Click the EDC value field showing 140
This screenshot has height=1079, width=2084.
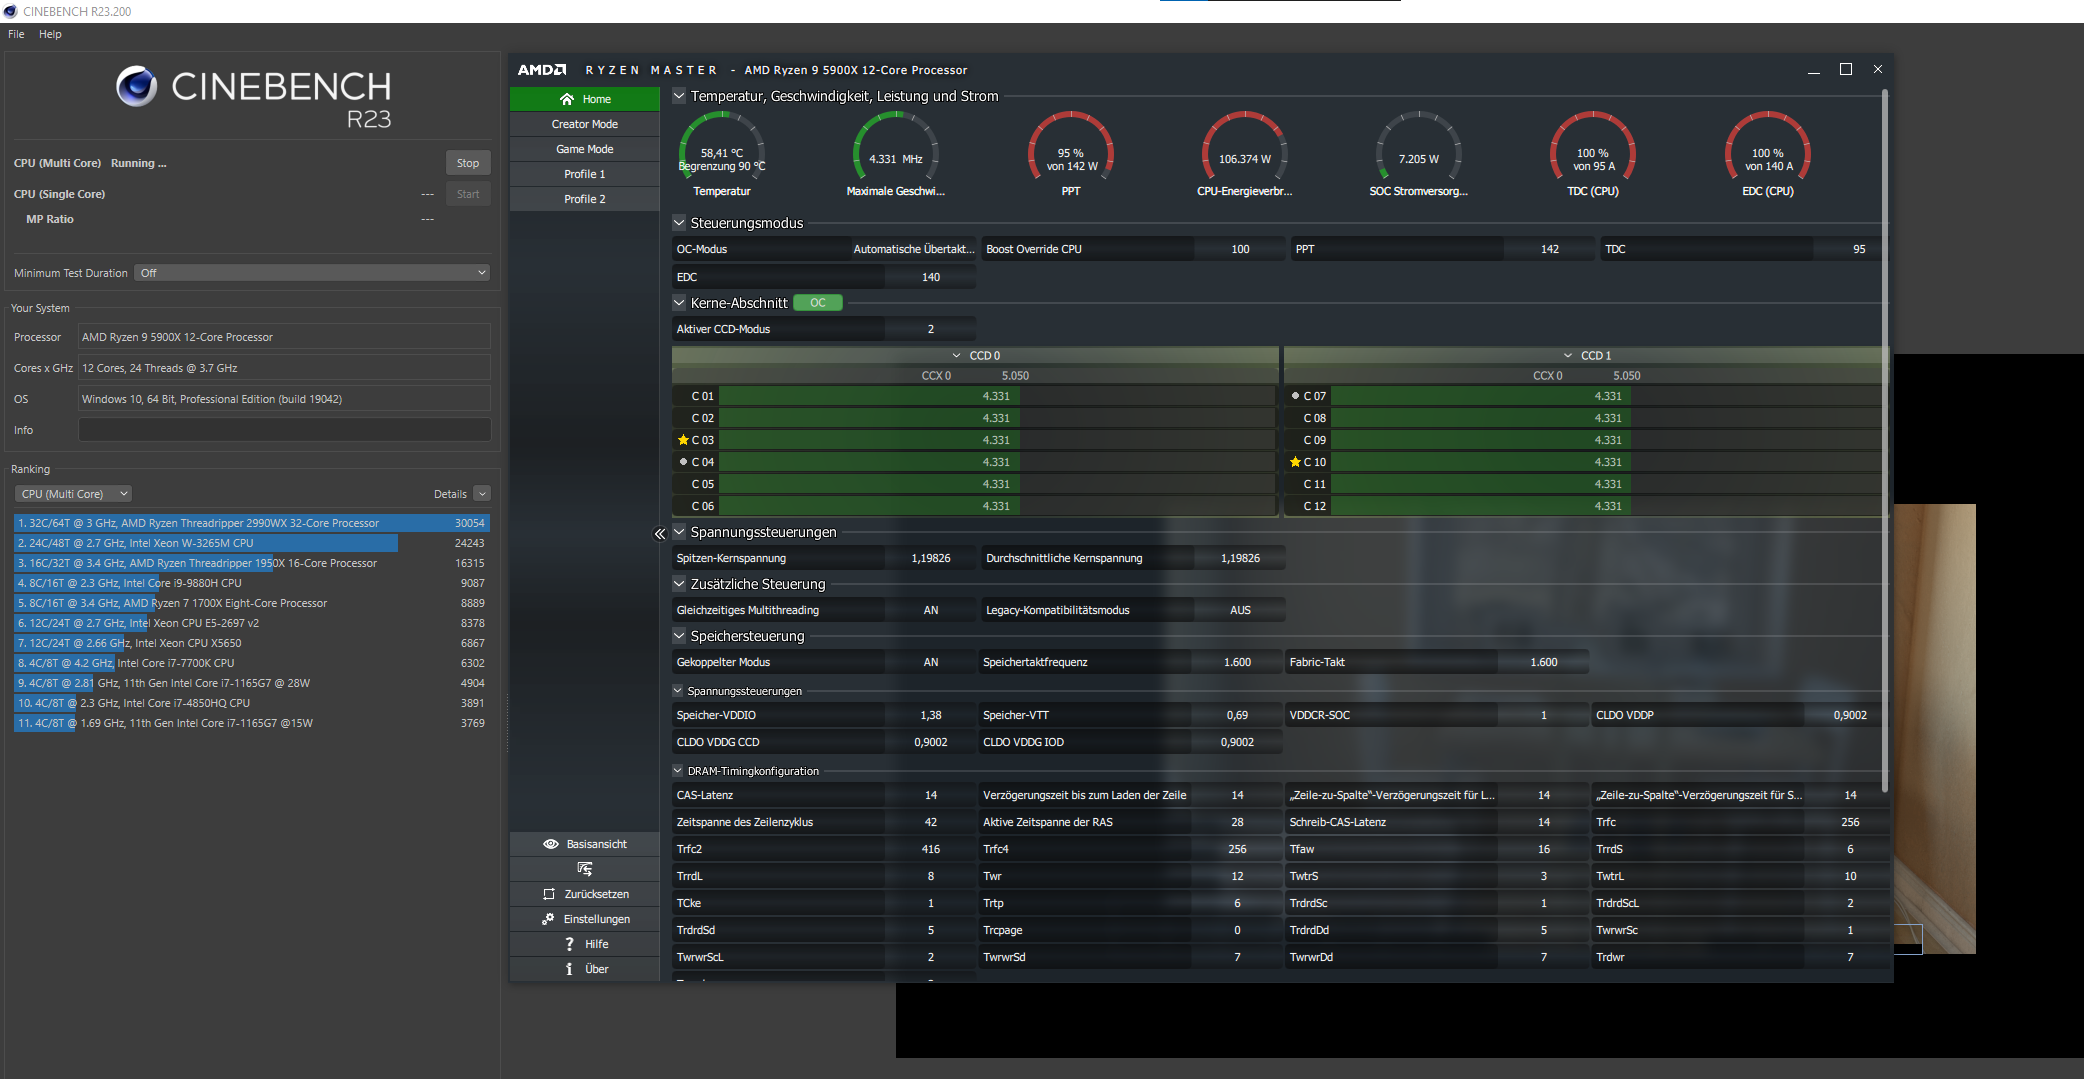coord(931,277)
